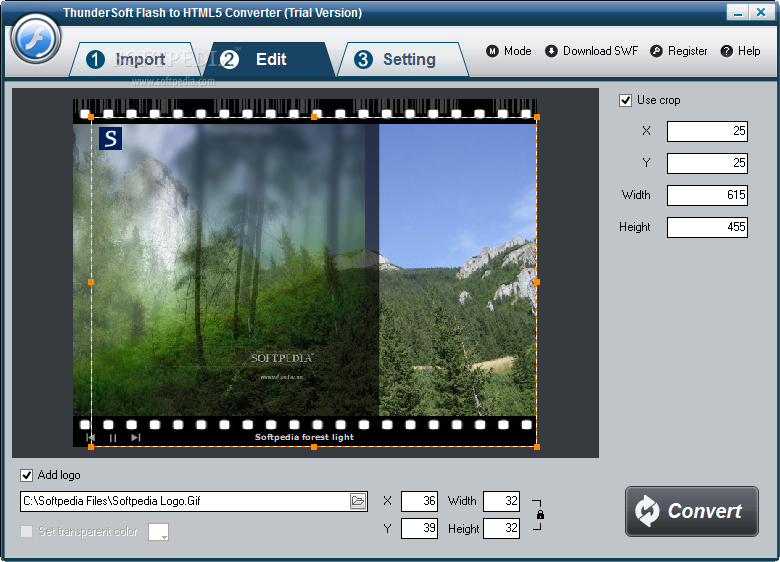Edit the logo X position field

coord(419,501)
